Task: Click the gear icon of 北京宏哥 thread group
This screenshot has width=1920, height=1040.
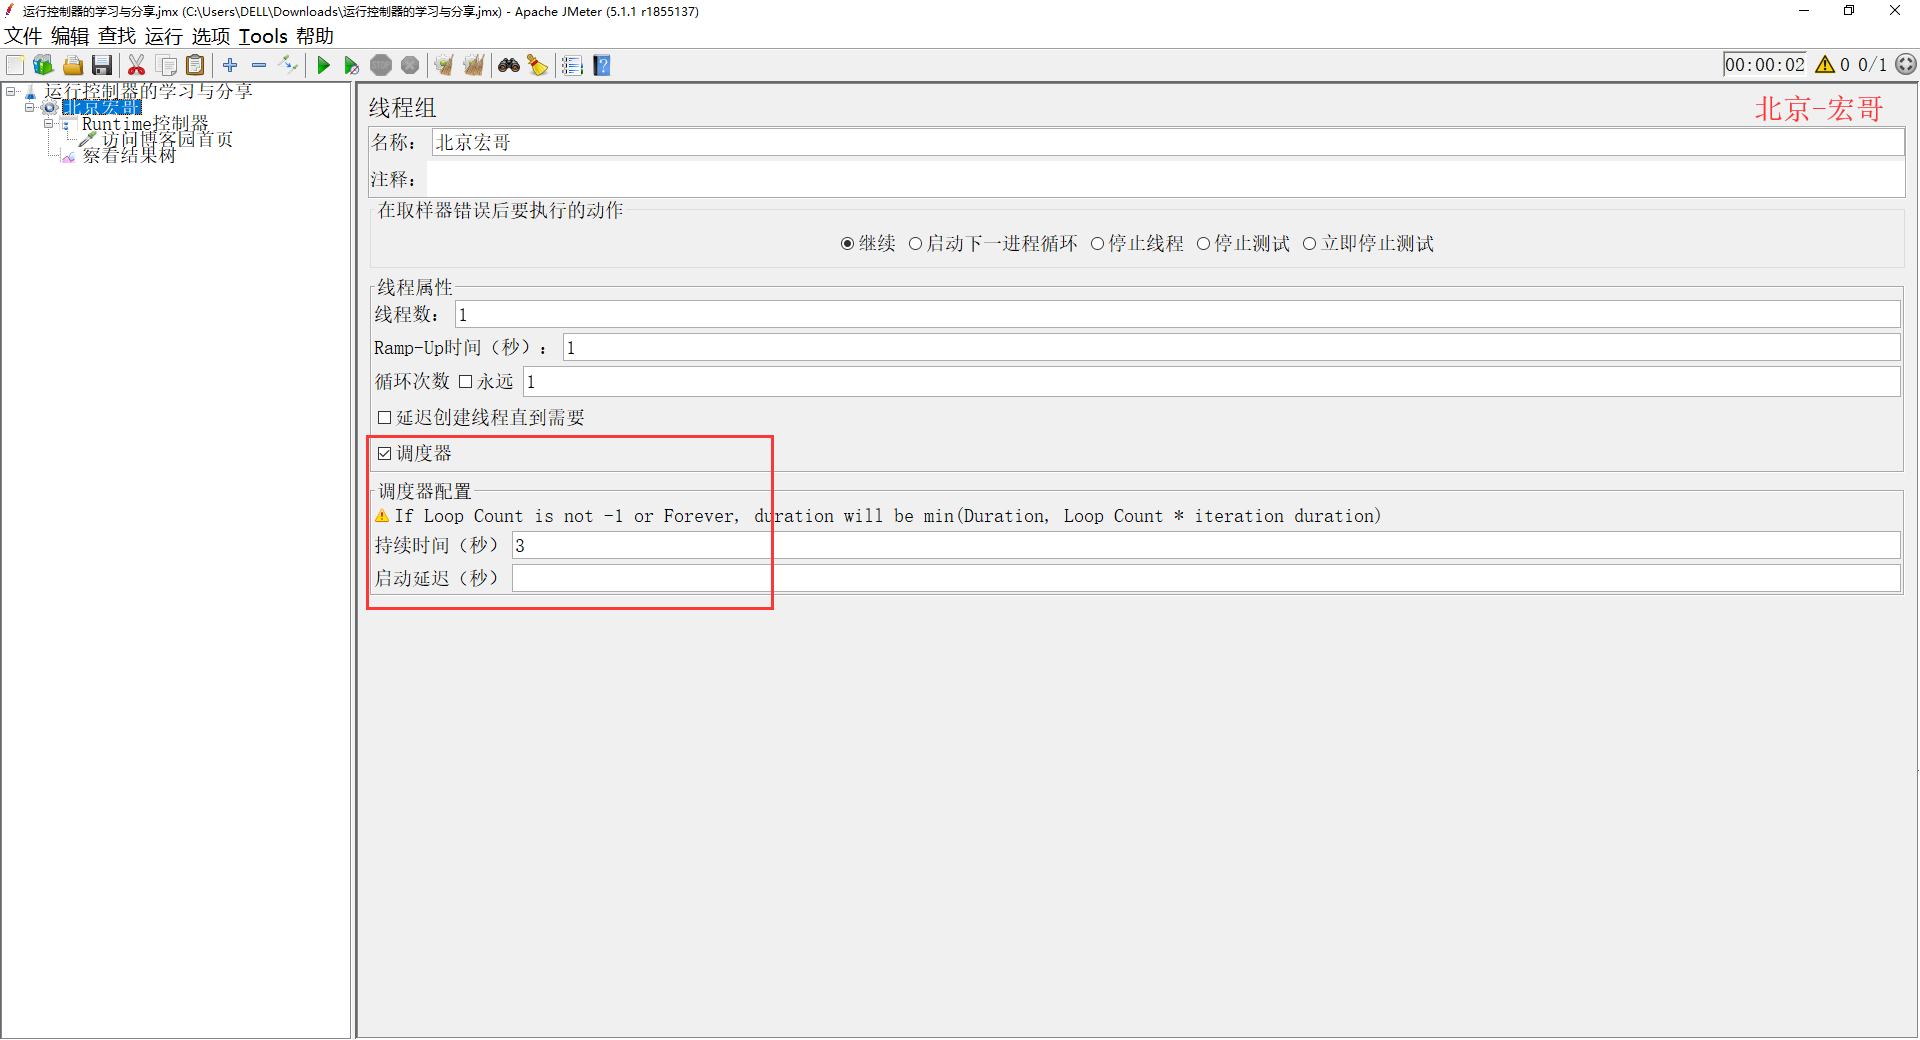Action: [x=49, y=107]
